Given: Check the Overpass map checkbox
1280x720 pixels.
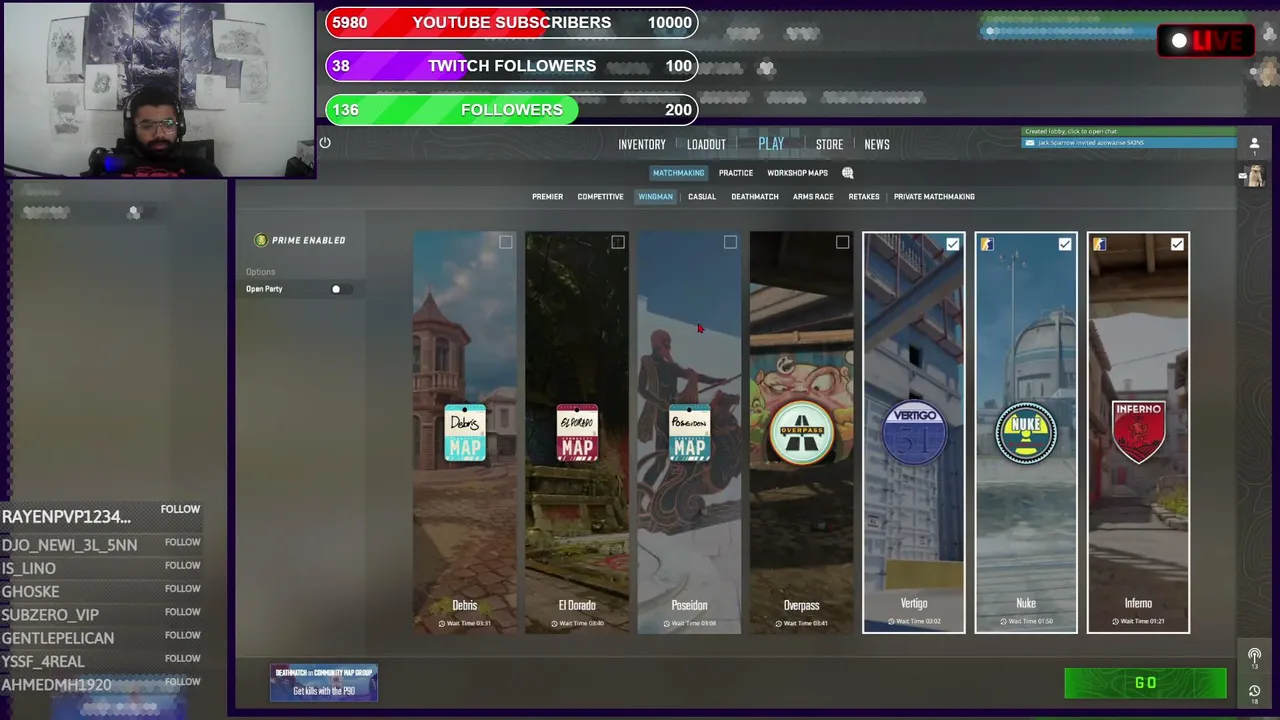Looking at the screenshot, I should point(842,242).
